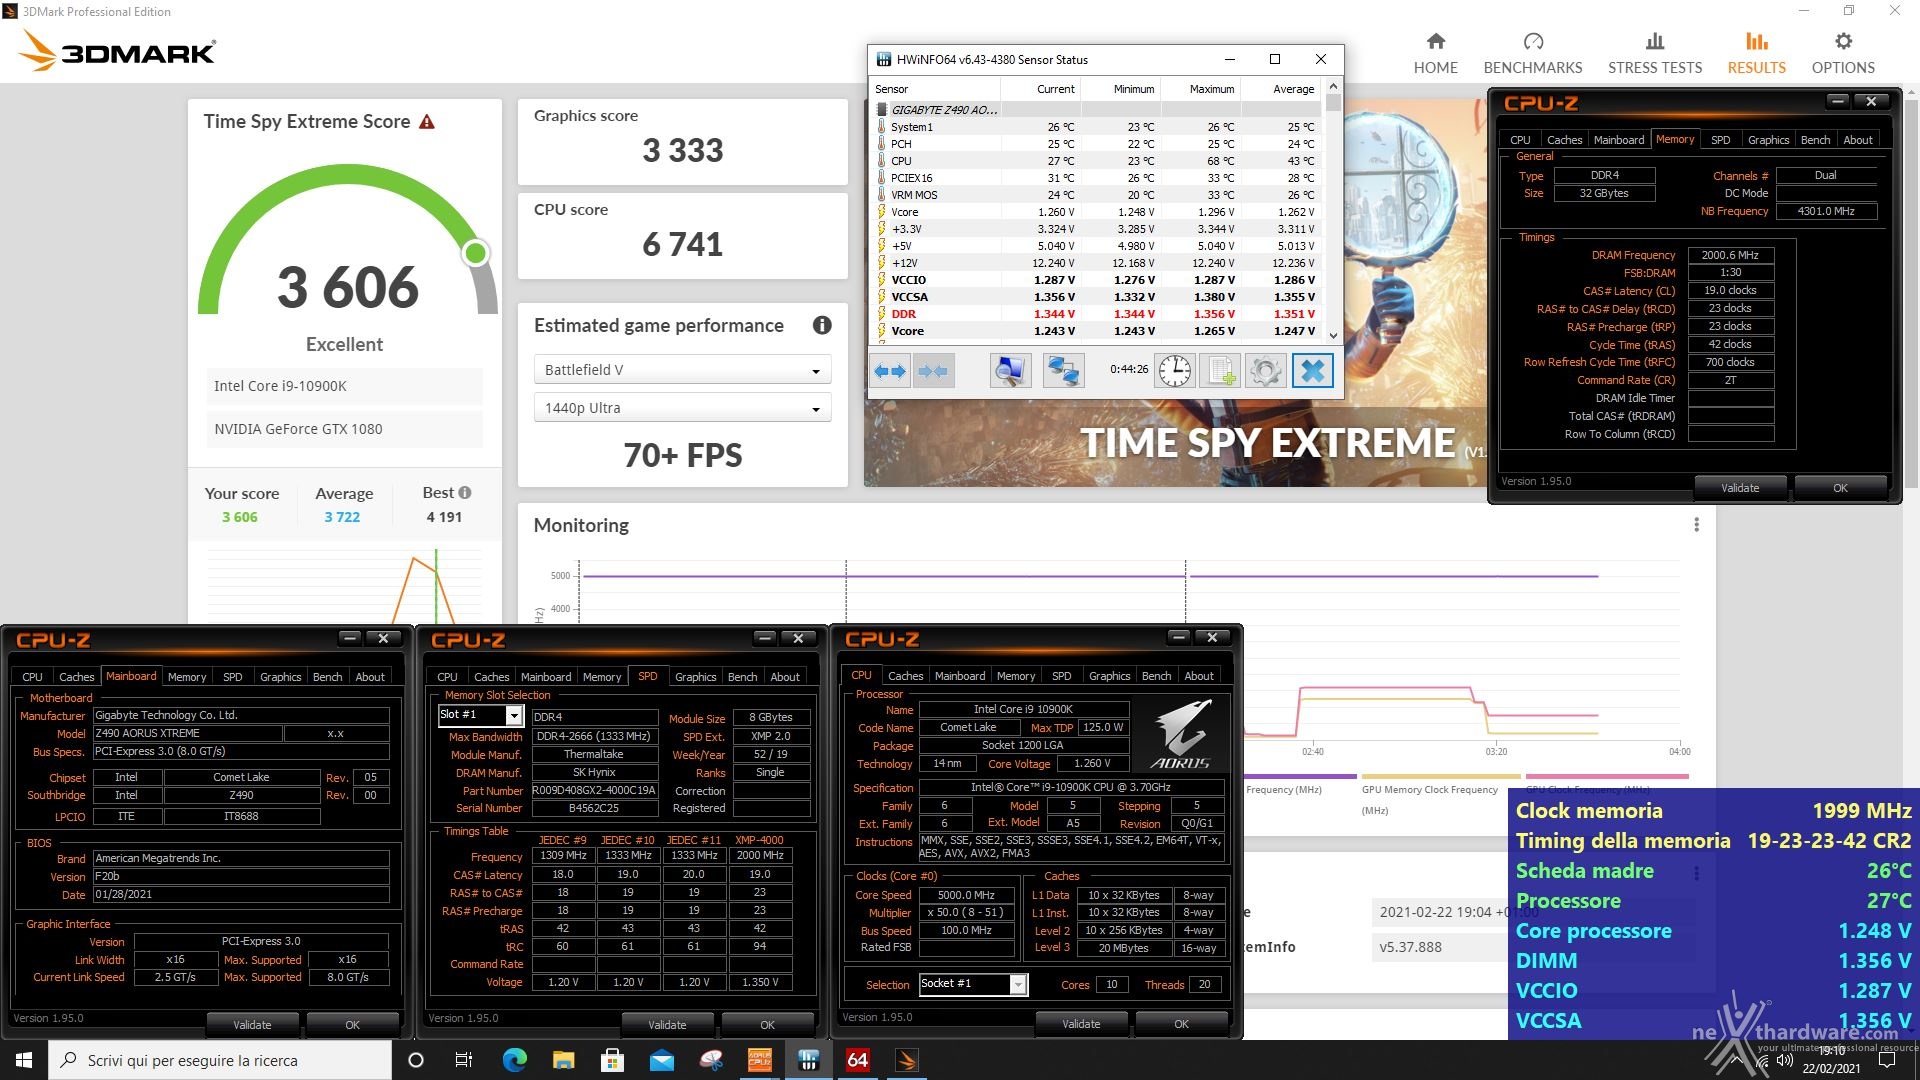Open File Explorer from taskbar

coord(563,1060)
